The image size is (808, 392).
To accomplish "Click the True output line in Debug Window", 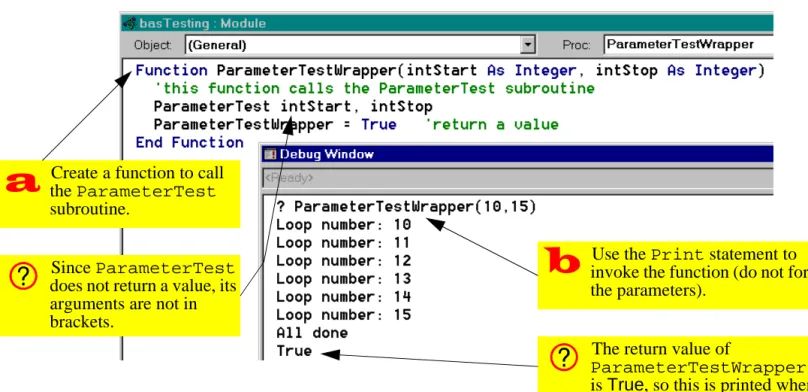I will point(294,351).
